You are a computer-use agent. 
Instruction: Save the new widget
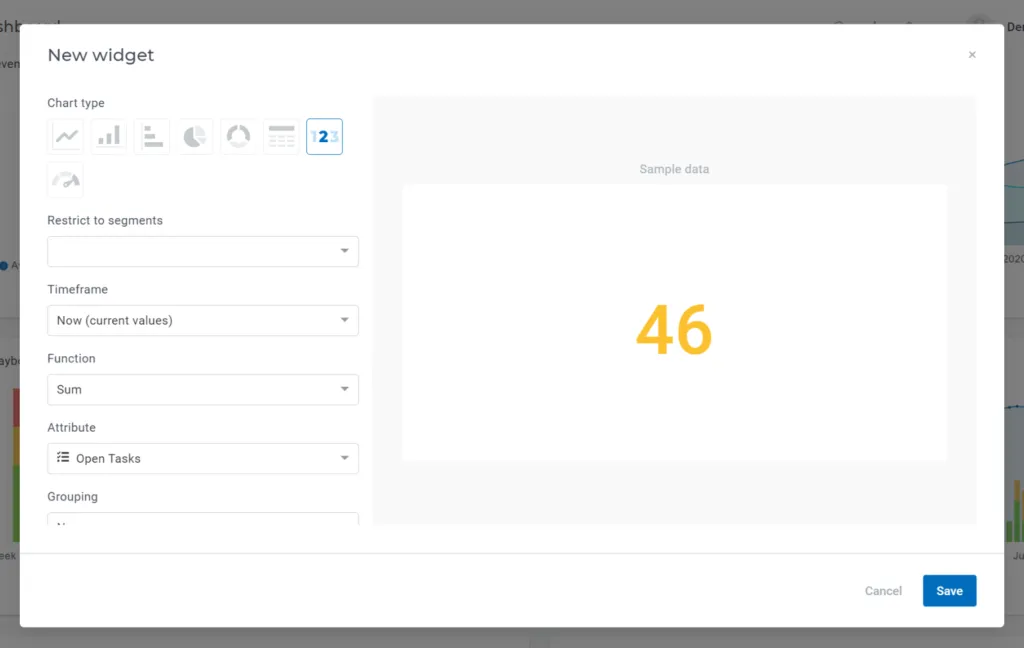[949, 591]
